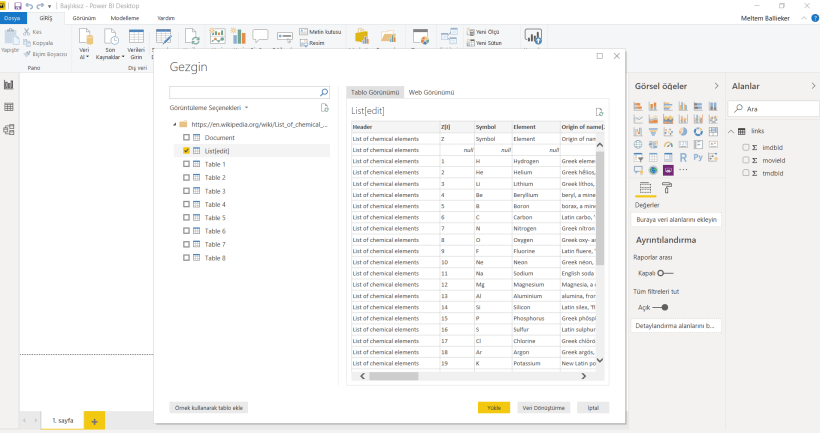
Task: Uncheck the List[edit] checkbox
Action: [186, 150]
